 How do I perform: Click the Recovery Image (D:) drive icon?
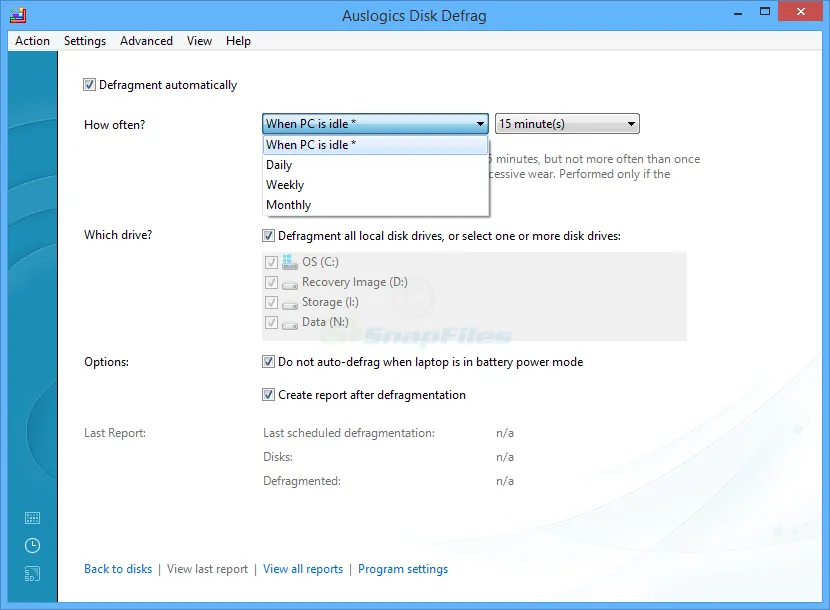tap(290, 285)
